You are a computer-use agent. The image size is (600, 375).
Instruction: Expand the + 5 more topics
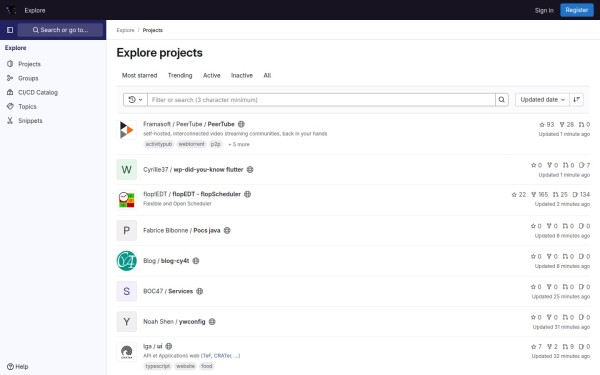pyautogui.click(x=239, y=144)
